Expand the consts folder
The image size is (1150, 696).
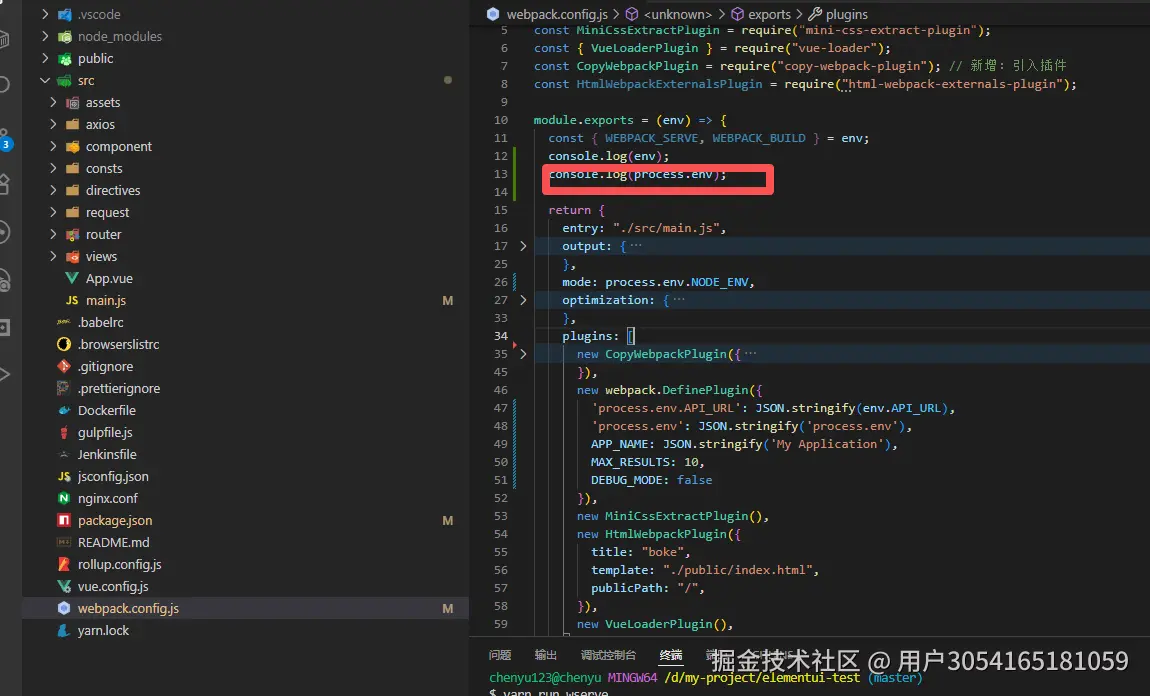(53, 168)
